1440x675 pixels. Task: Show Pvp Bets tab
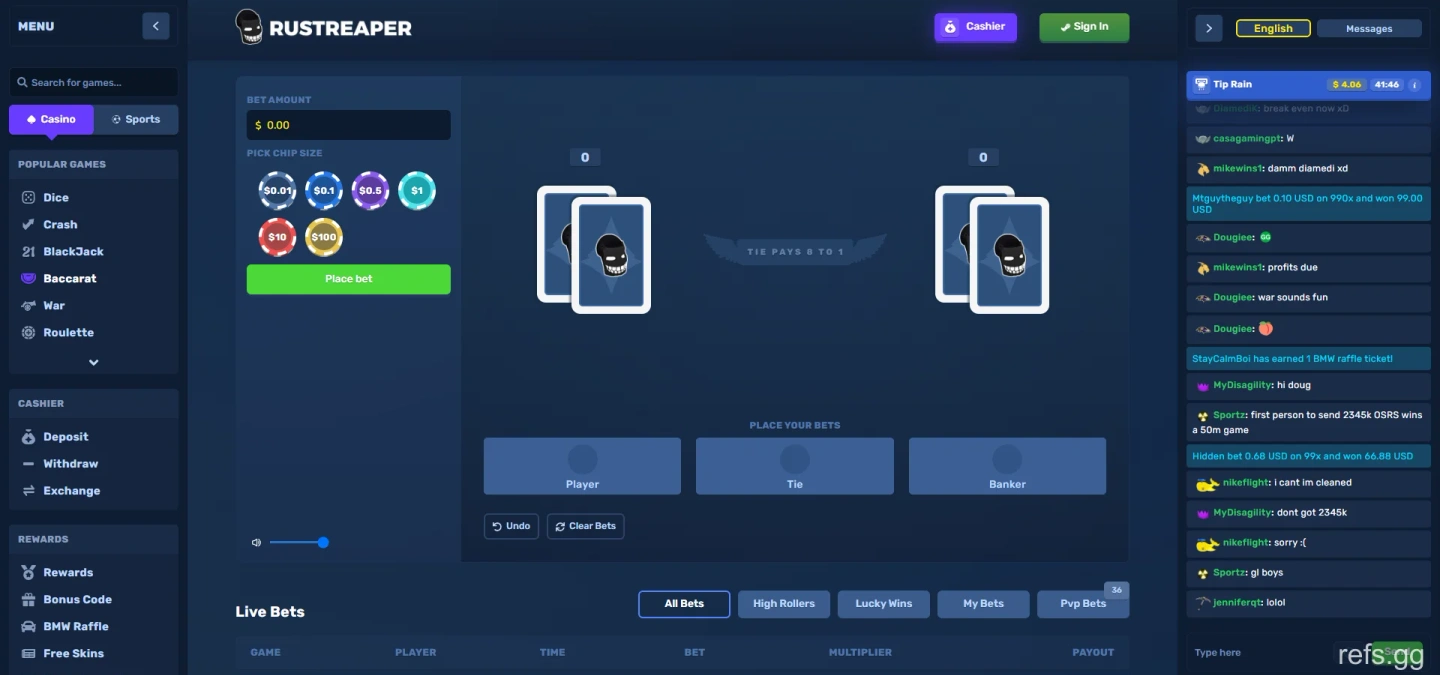1083,604
